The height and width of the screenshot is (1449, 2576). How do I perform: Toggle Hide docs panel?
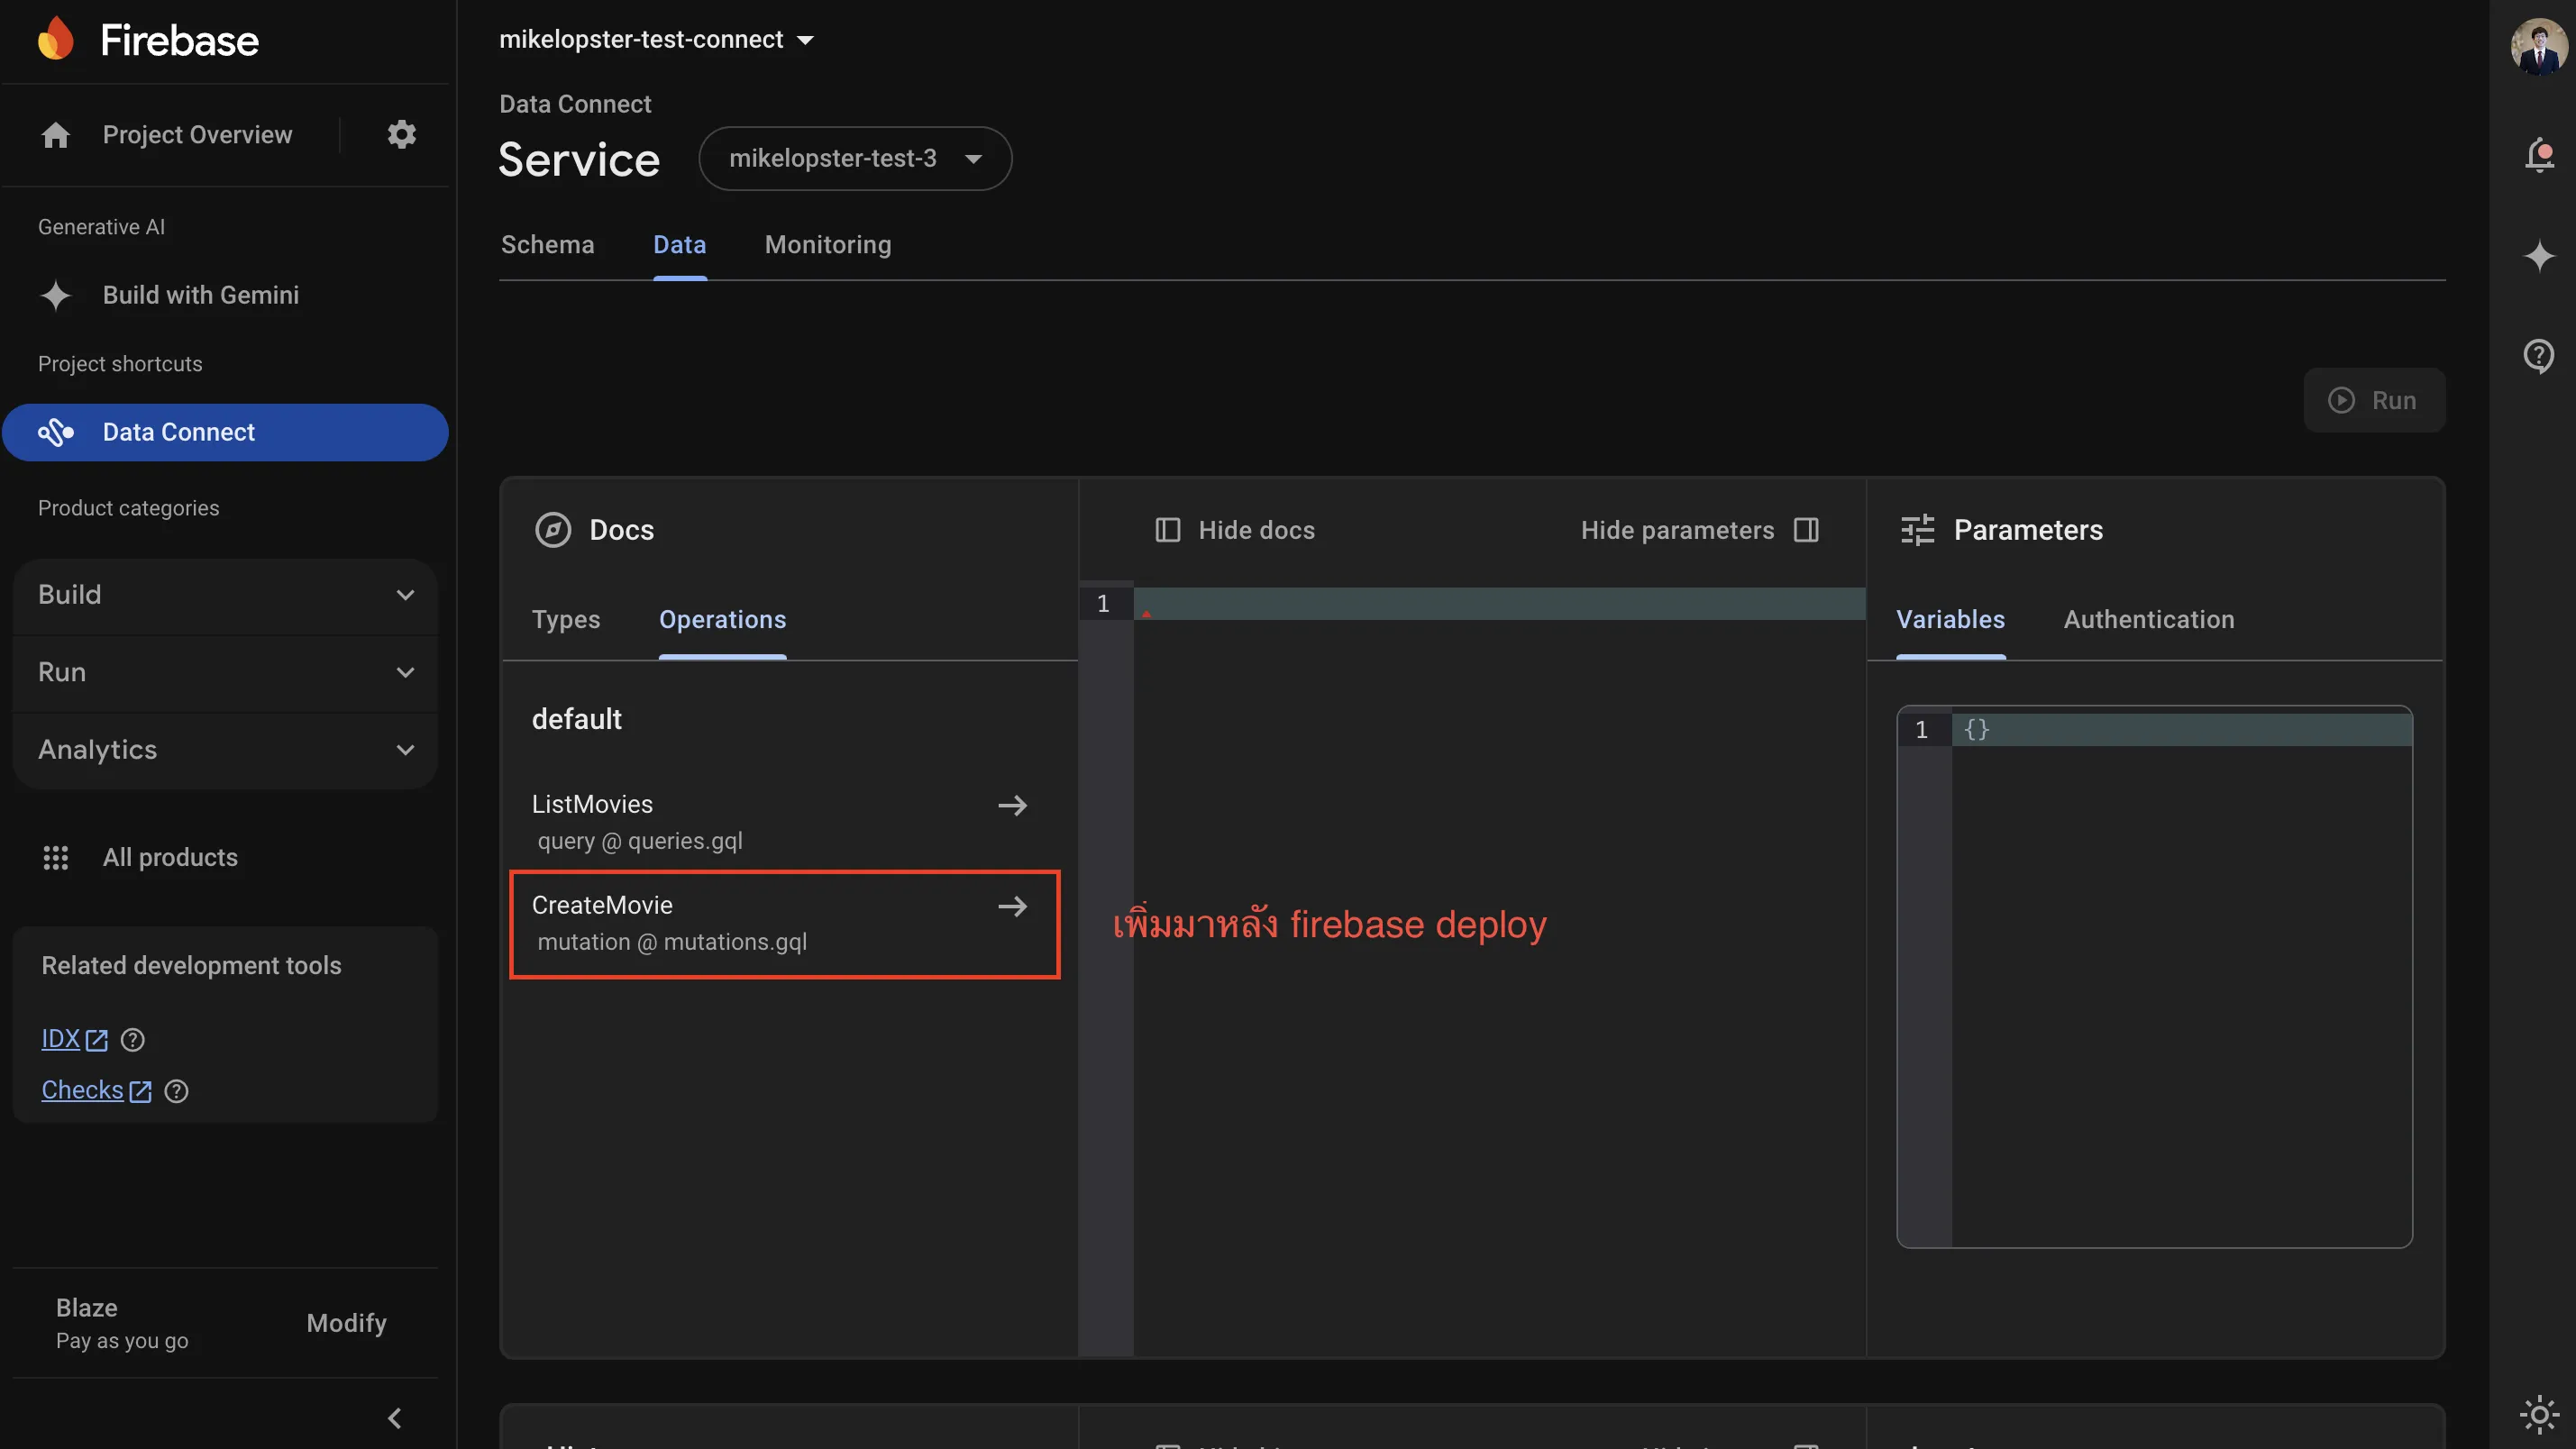pyautogui.click(x=1235, y=530)
